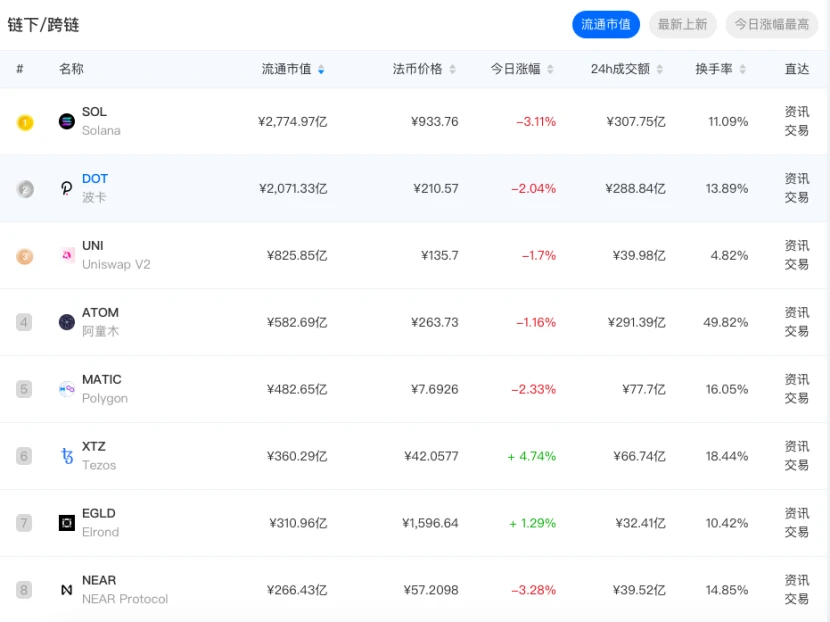The width and height of the screenshot is (830, 622).
Task: Sort by 法币价格 using the column arrows
Action: (x=452, y=69)
